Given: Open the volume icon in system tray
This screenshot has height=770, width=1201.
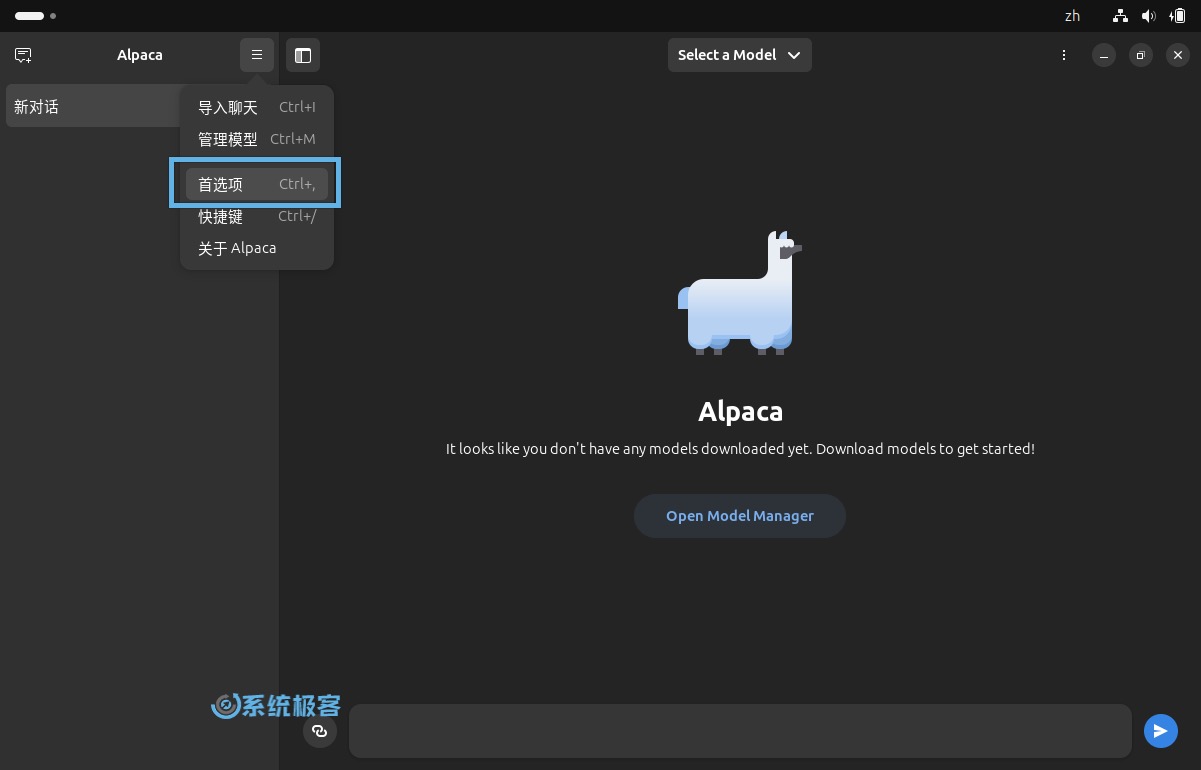Looking at the screenshot, I should (1149, 16).
